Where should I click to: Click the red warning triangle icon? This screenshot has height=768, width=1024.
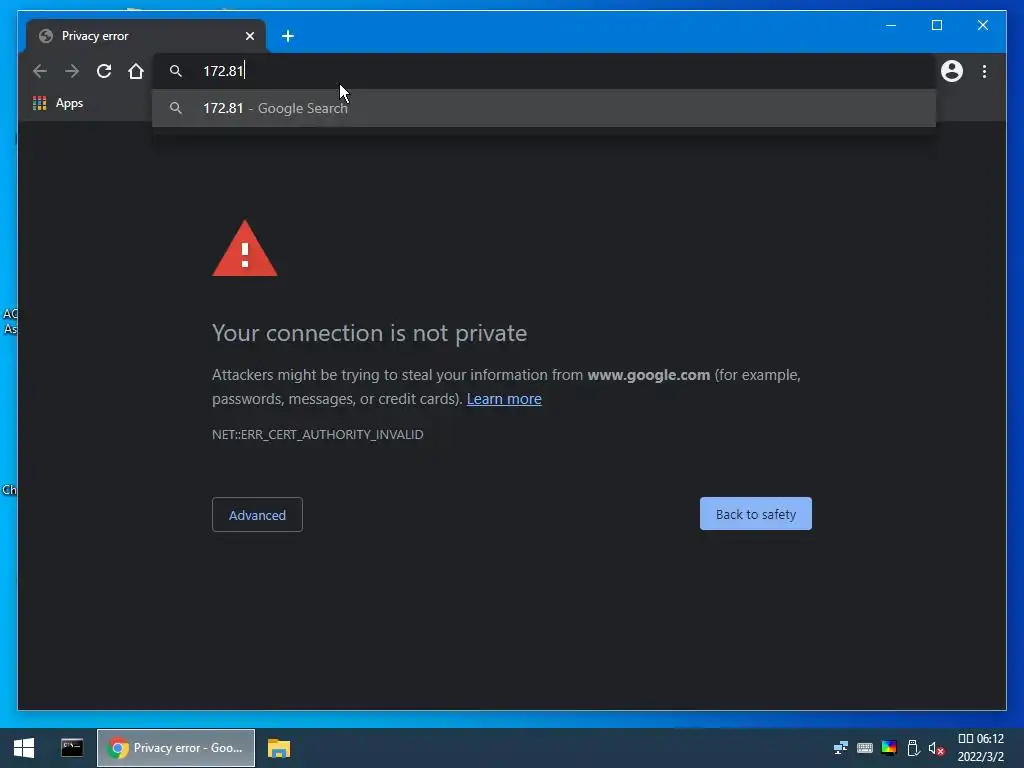click(245, 249)
